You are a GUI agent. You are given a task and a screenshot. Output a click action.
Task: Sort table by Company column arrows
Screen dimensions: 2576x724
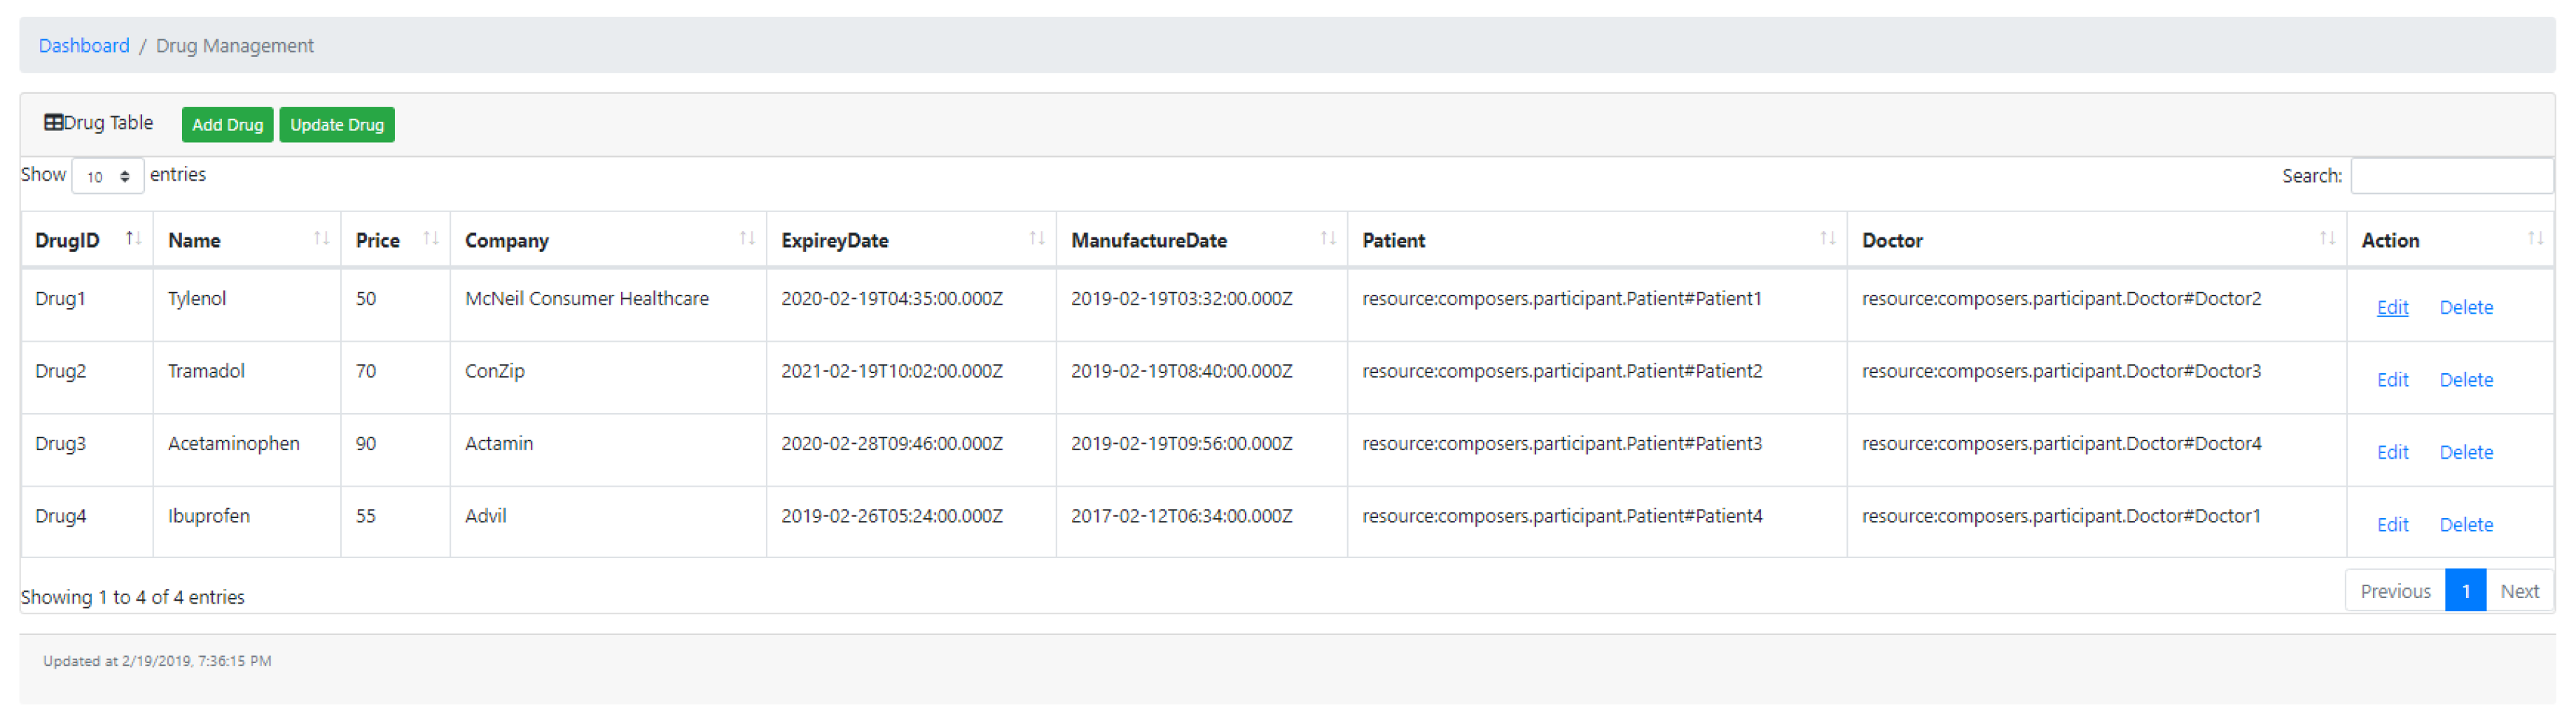click(x=747, y=239)
